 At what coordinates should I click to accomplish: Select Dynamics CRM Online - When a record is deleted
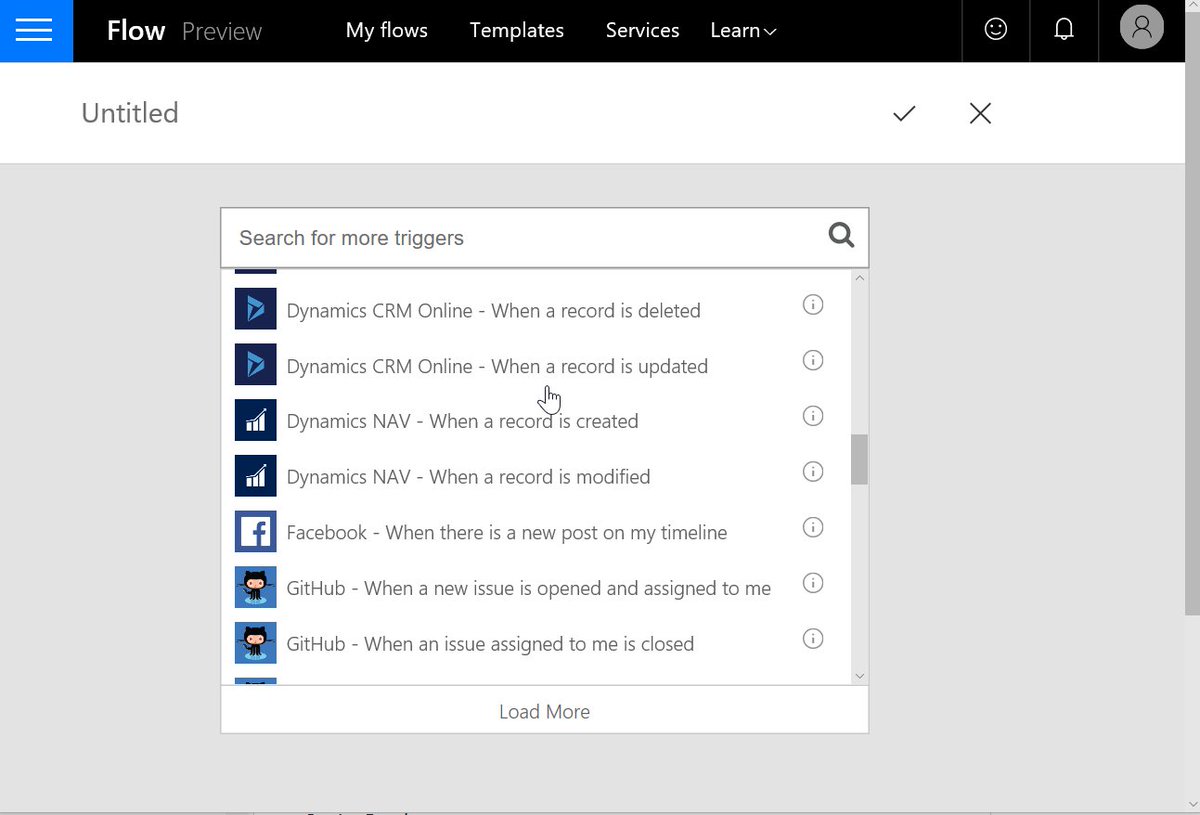493,311
